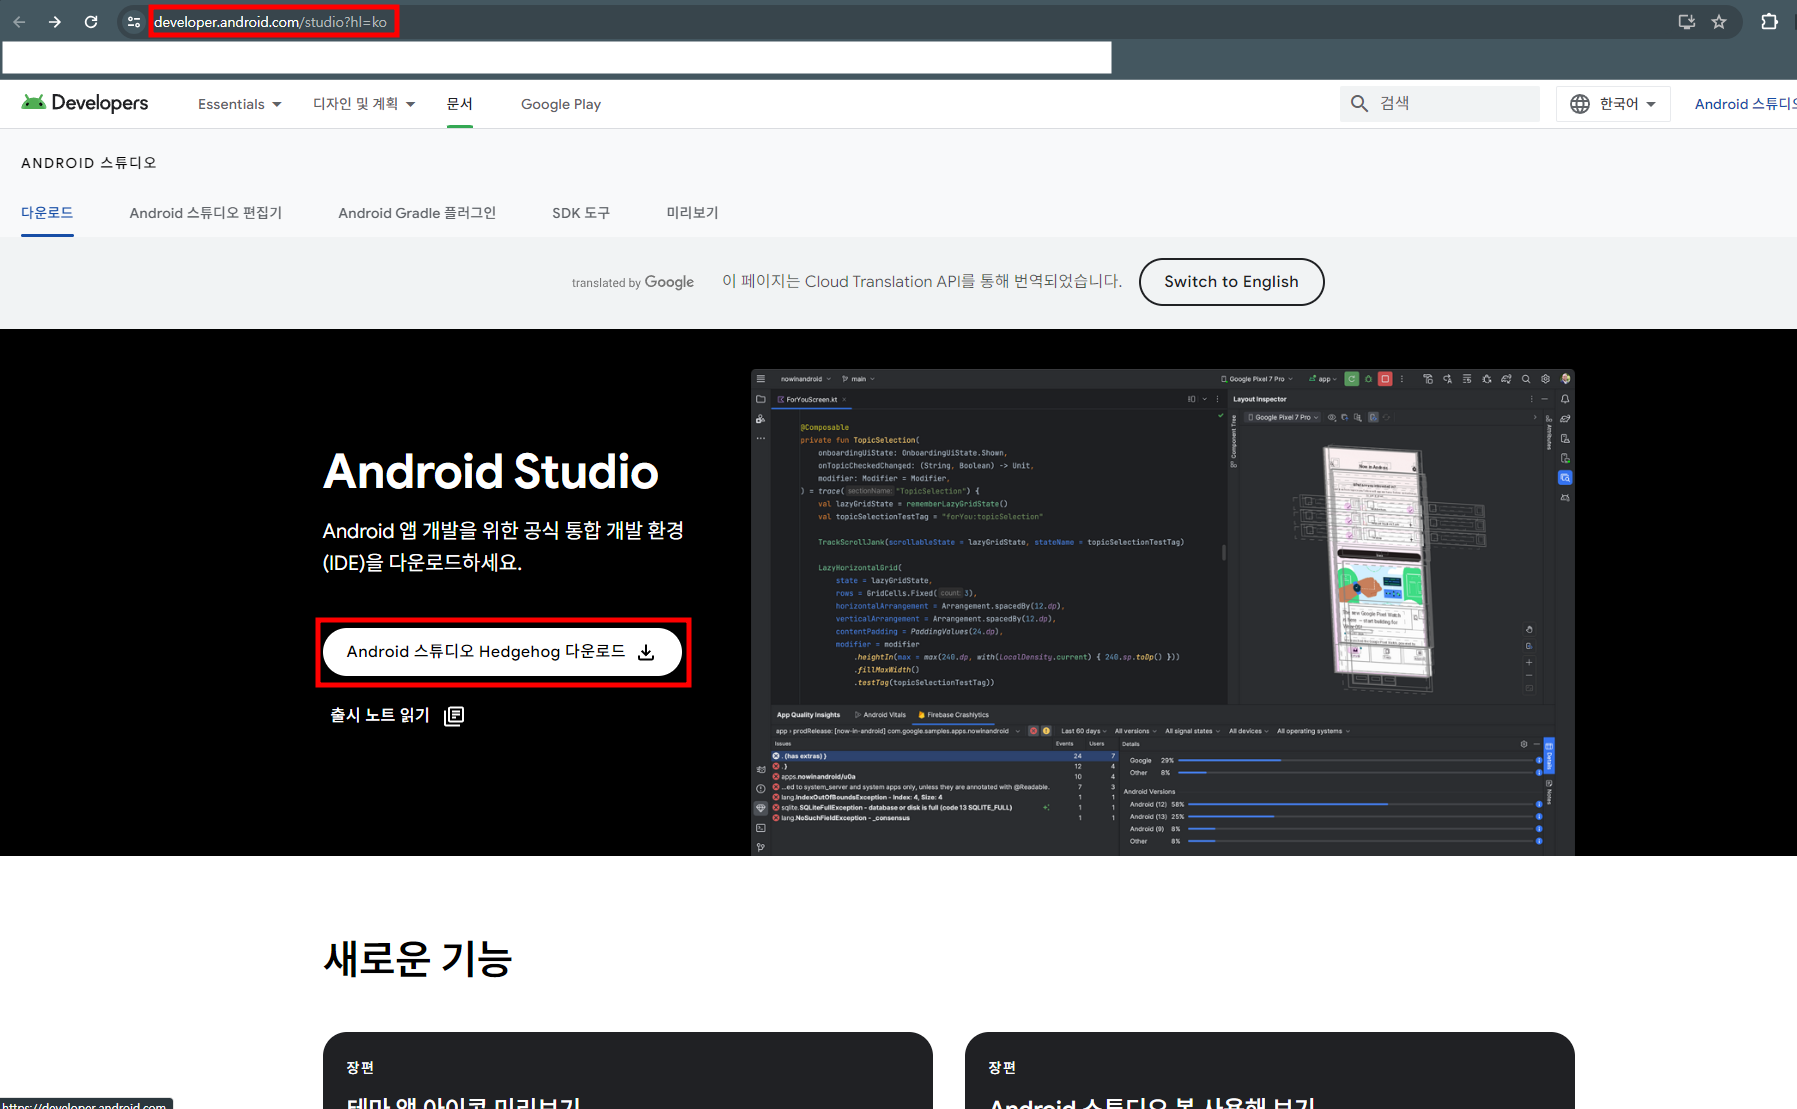Reload the page with refresh icon
Image resolution: width=1797 pixels, height=1109 pixels.
point(91,21)
